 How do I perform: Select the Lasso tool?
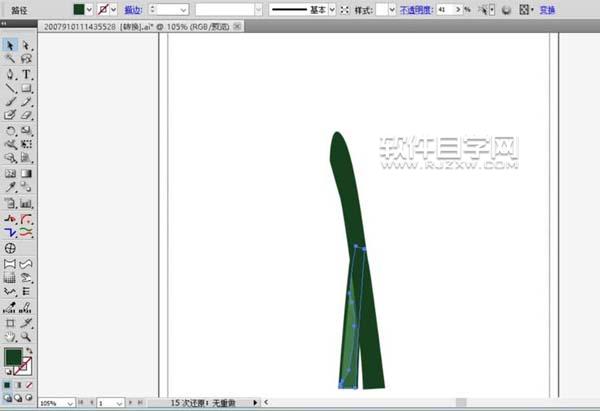pyautogui.click(x=26, y=59)
